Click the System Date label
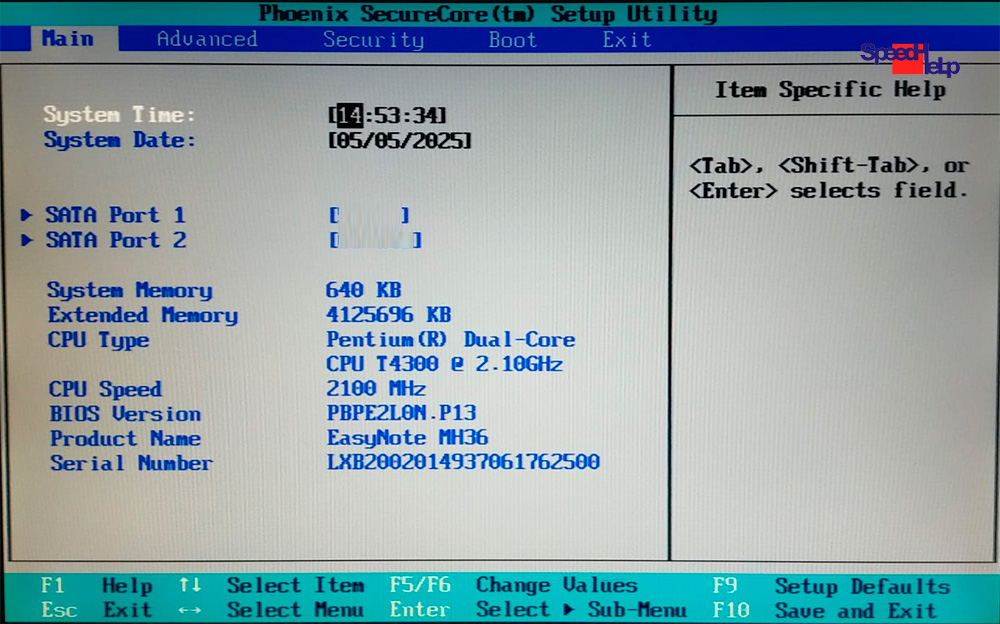The width and height of the screenshot is (1000, 624). [x=120, y=140]
